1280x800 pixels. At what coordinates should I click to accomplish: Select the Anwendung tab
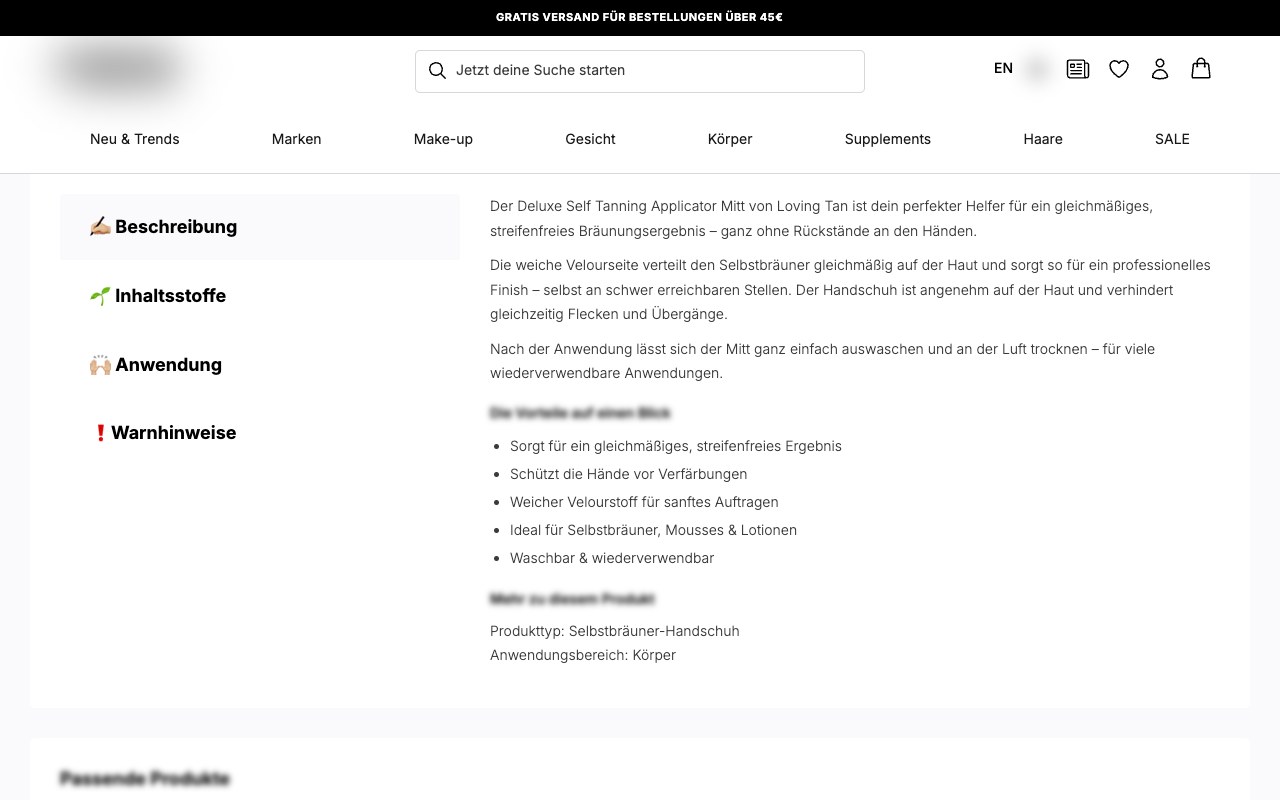coord(260,365)
